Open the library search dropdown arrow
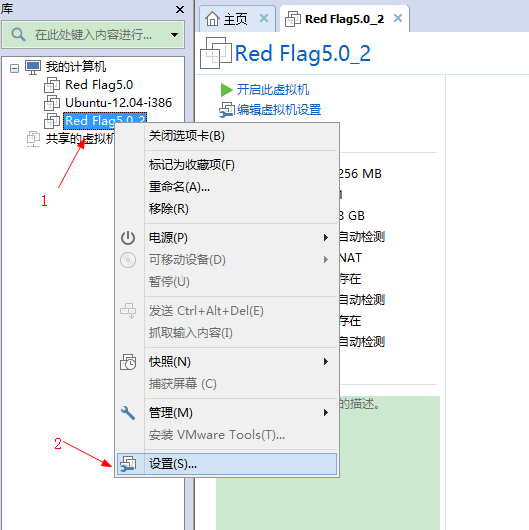Viewport: 529px width, 530px height. tap(174, 35)
